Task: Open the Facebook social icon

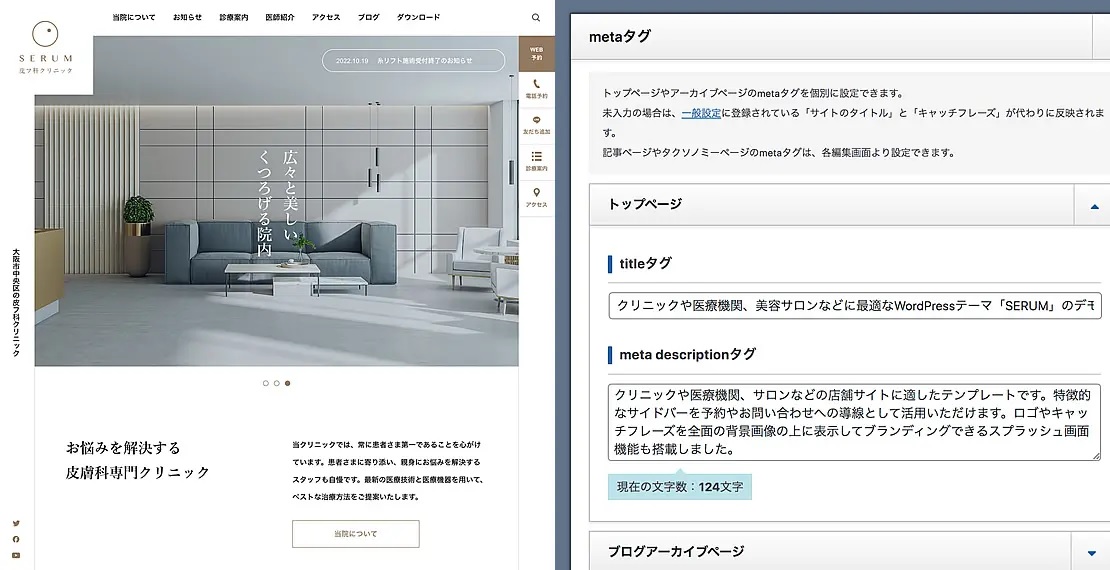Action: tap(16, 539)
